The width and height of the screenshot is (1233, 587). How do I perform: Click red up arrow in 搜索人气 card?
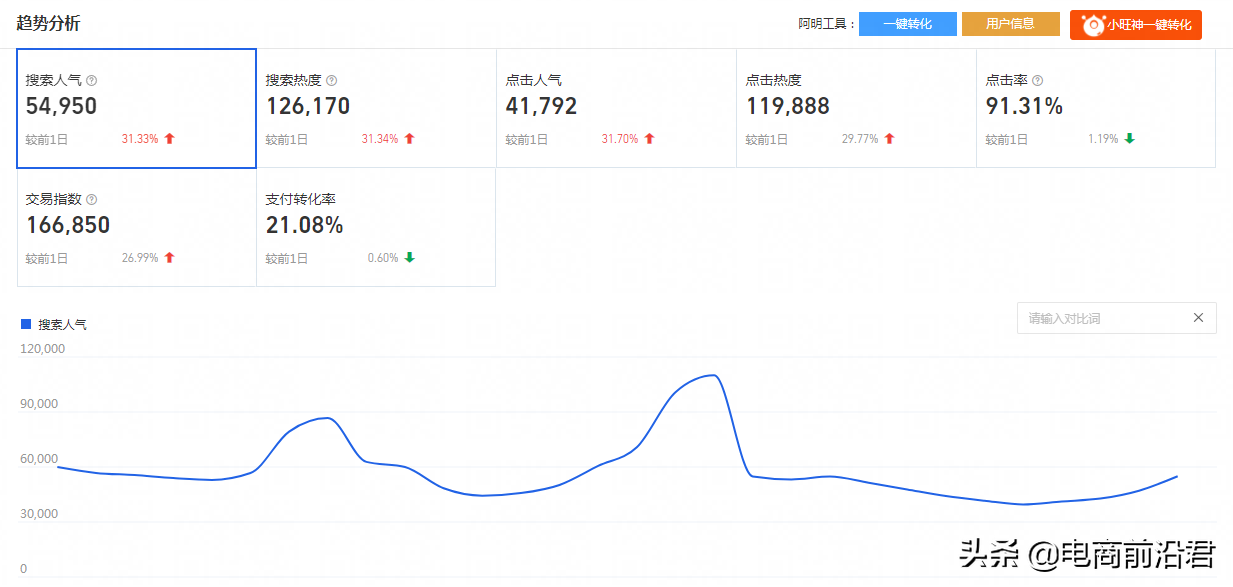click(169, 139)
